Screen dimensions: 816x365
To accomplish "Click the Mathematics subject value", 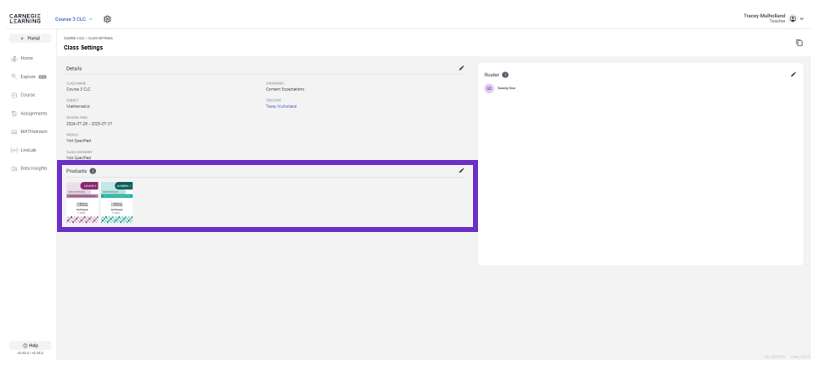I will 78,106.
